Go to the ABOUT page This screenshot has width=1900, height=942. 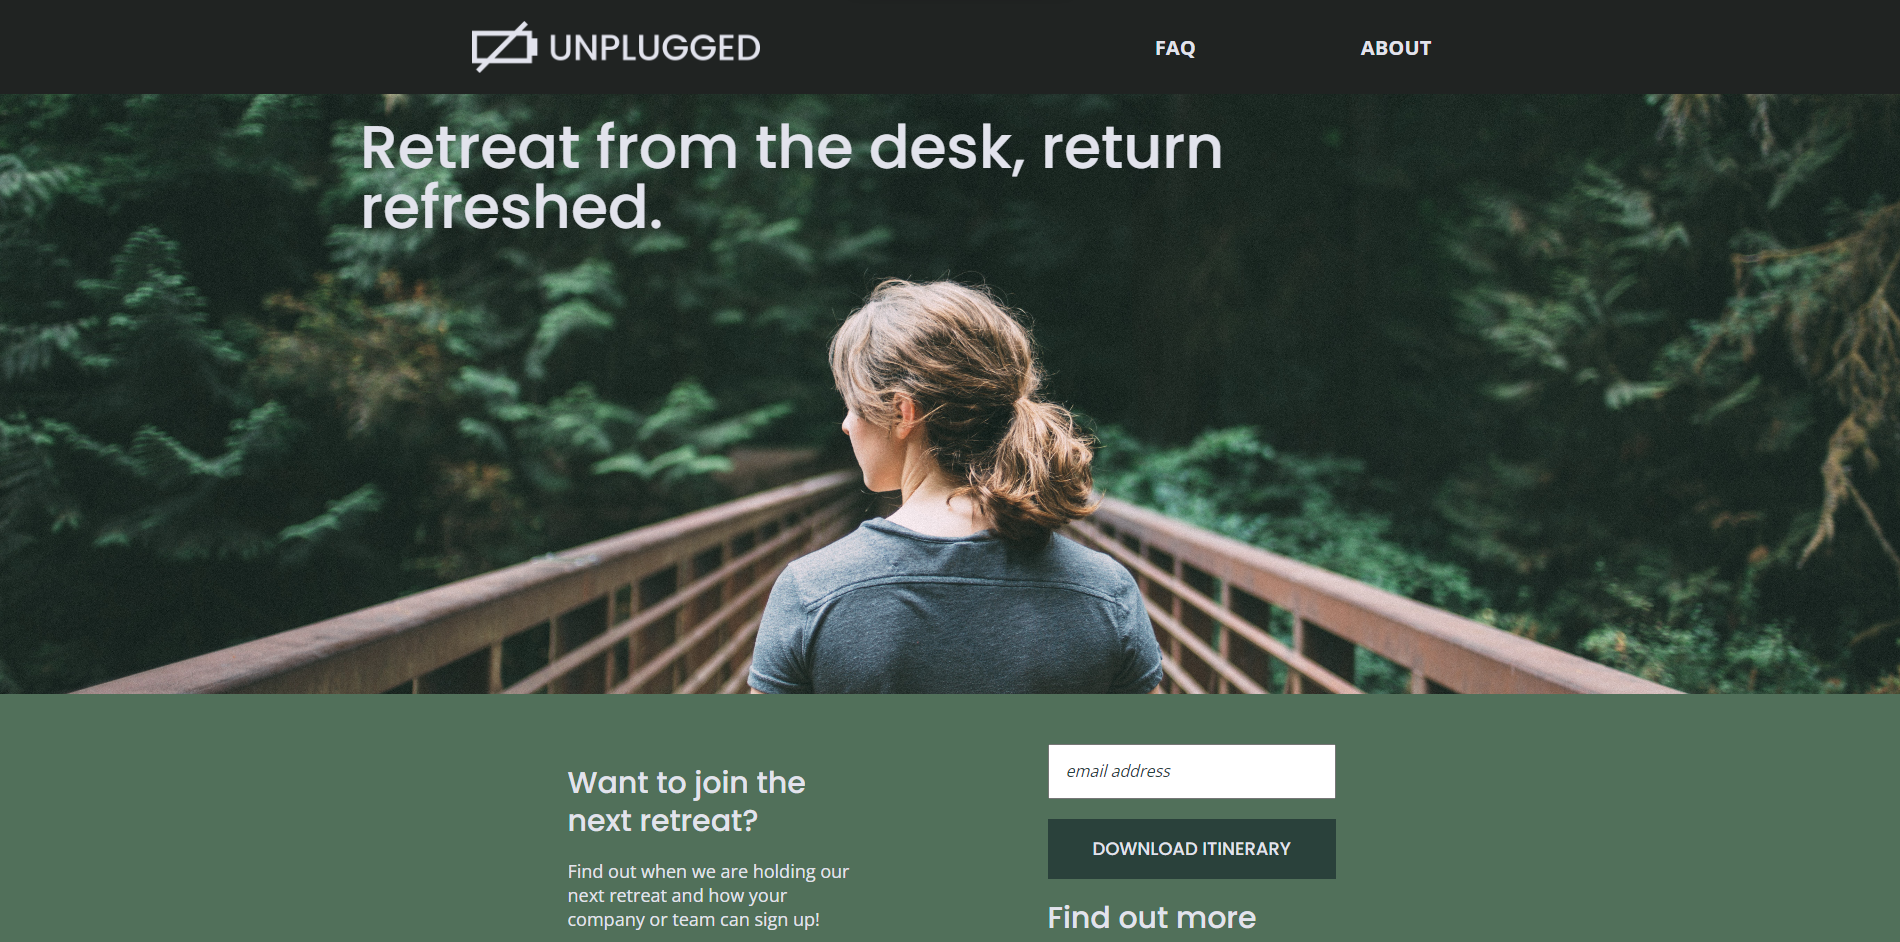1396,48
